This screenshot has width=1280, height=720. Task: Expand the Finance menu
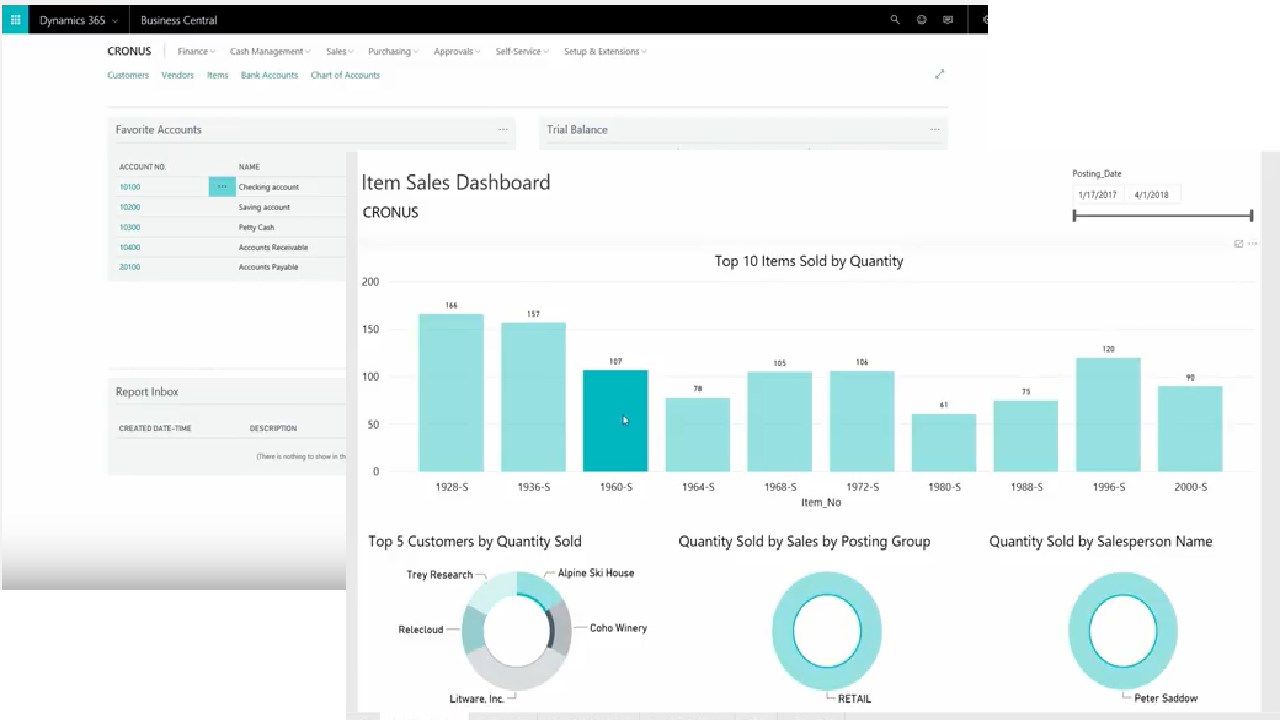pyautogui.click(x=196, y=52)
